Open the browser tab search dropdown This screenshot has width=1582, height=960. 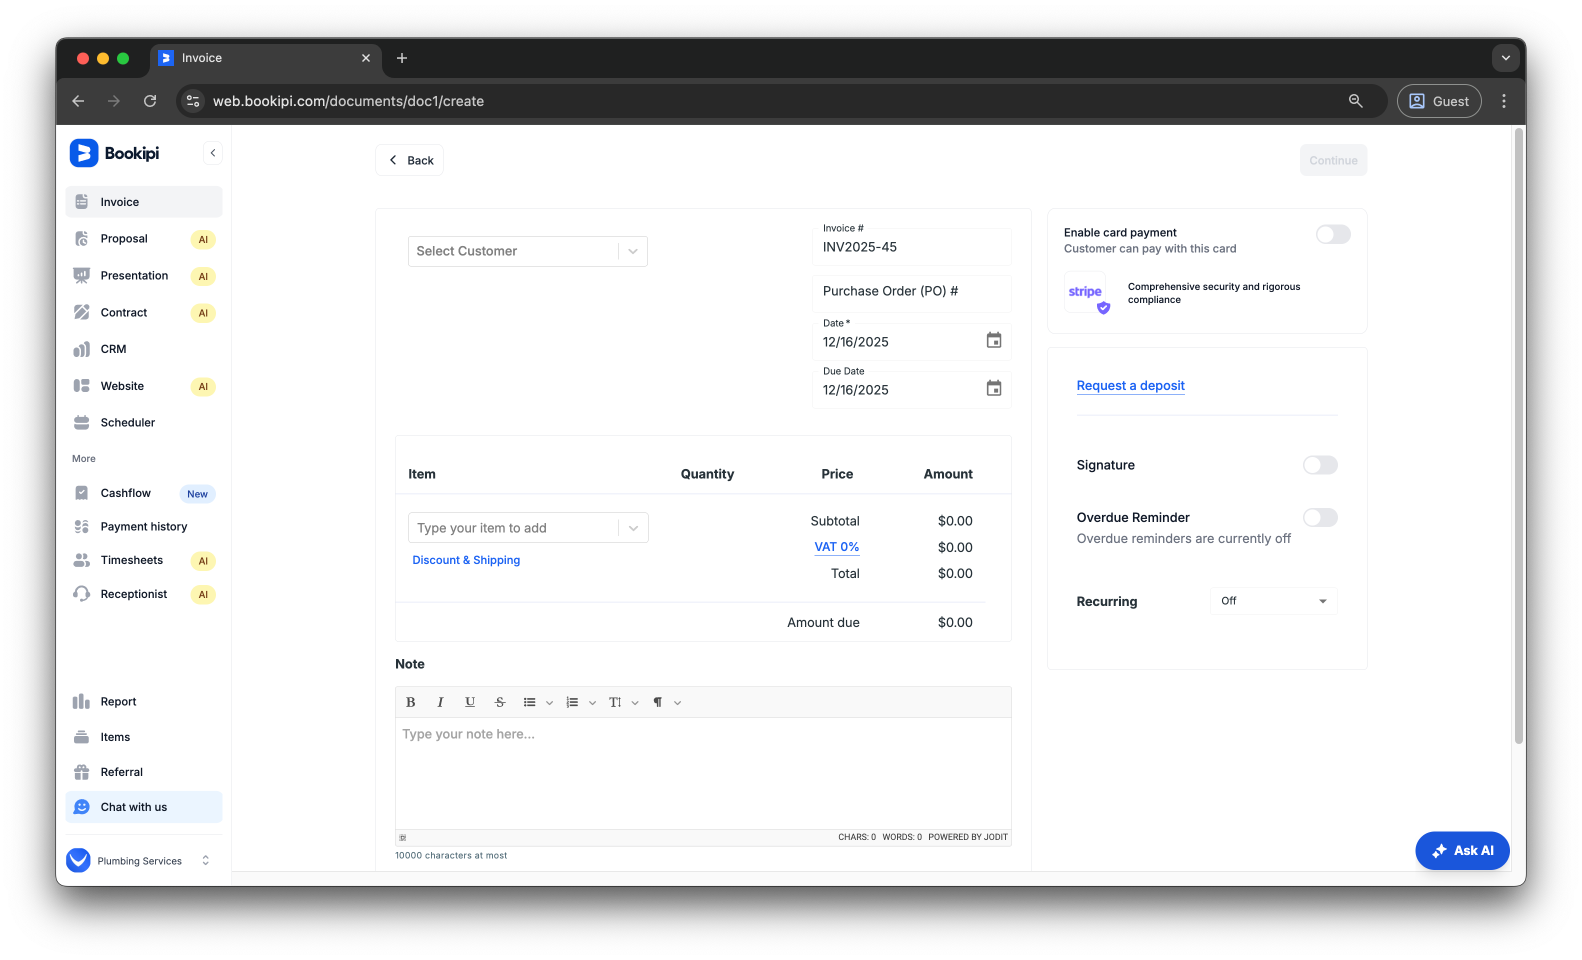1506,58
